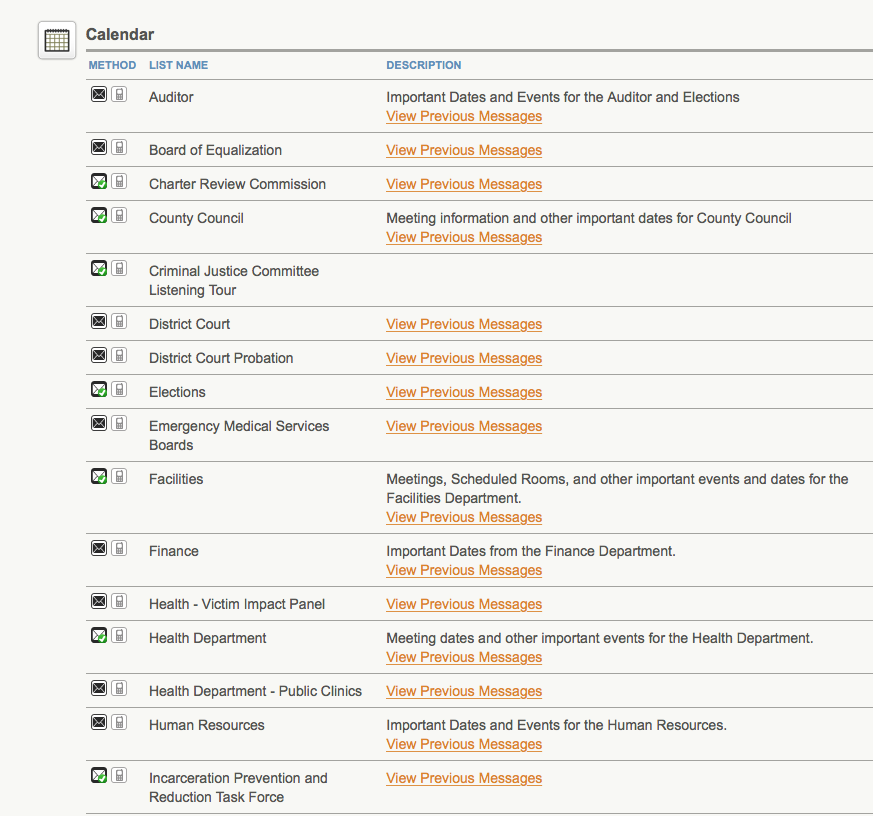Toggle the checked email icon for Elections
This screenshot has height=816, width=873.
point(99,390)
